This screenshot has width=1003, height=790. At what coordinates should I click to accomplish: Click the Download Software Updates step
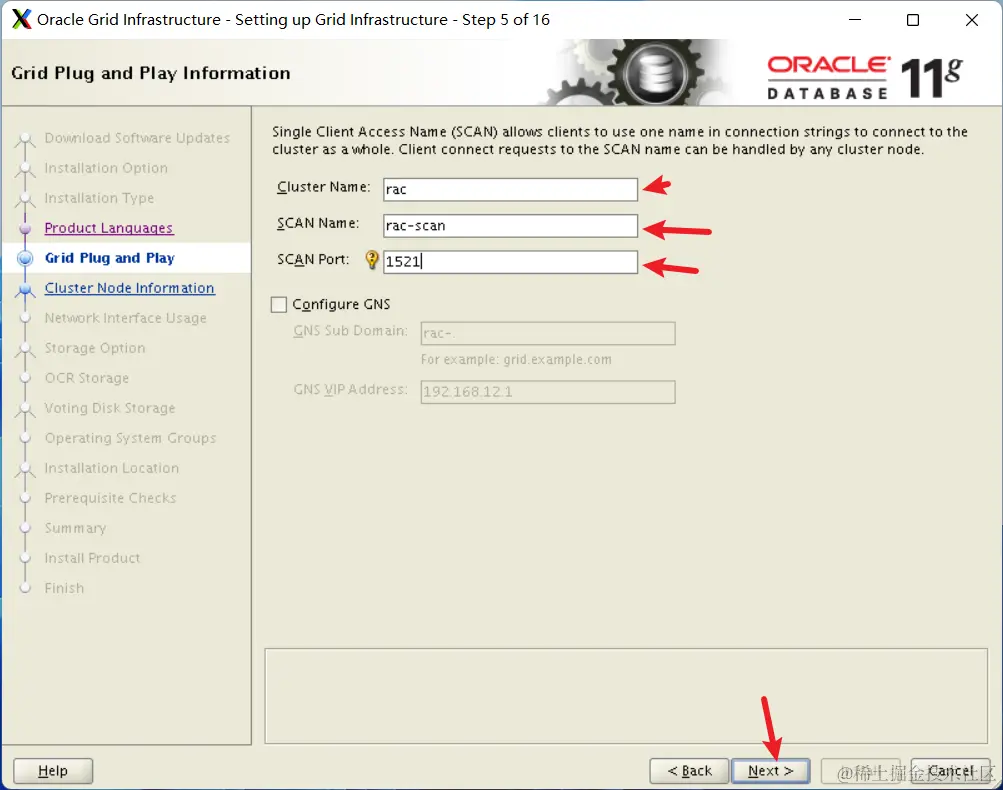click(137, 138)
